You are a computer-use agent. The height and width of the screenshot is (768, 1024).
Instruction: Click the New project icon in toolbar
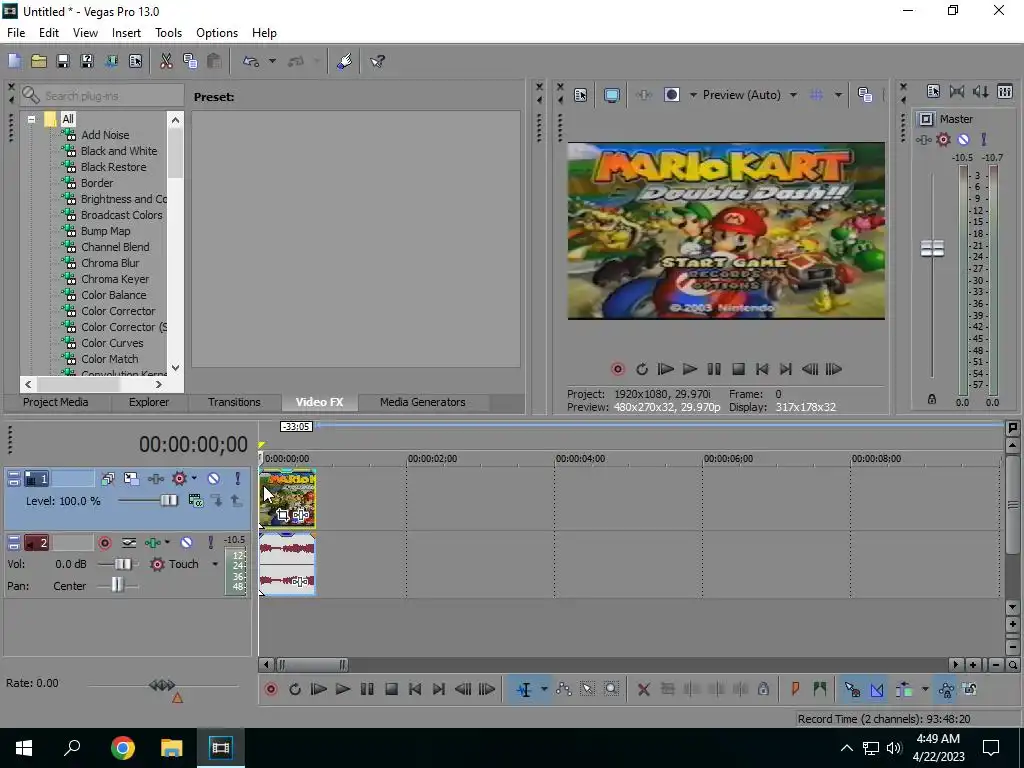[x=14, y=61]
